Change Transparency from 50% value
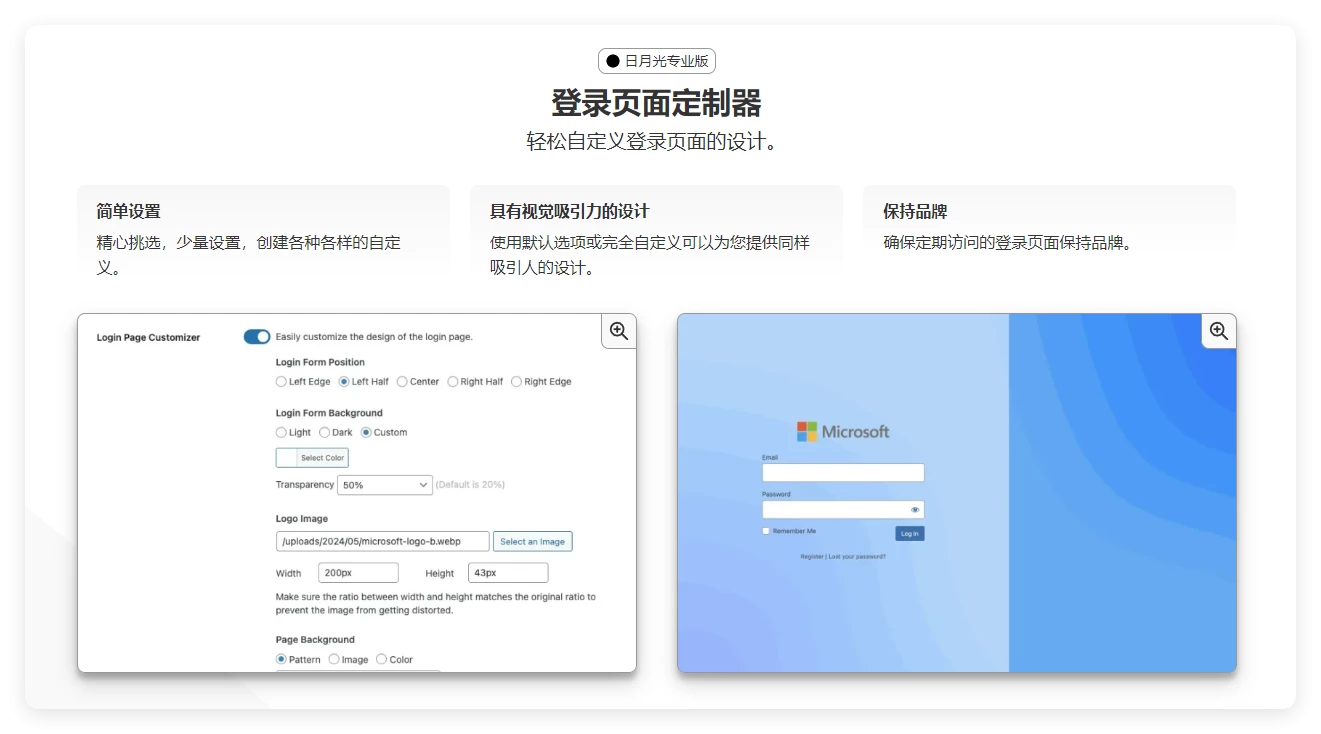The image size is (1321, 734). click(385, 484)
